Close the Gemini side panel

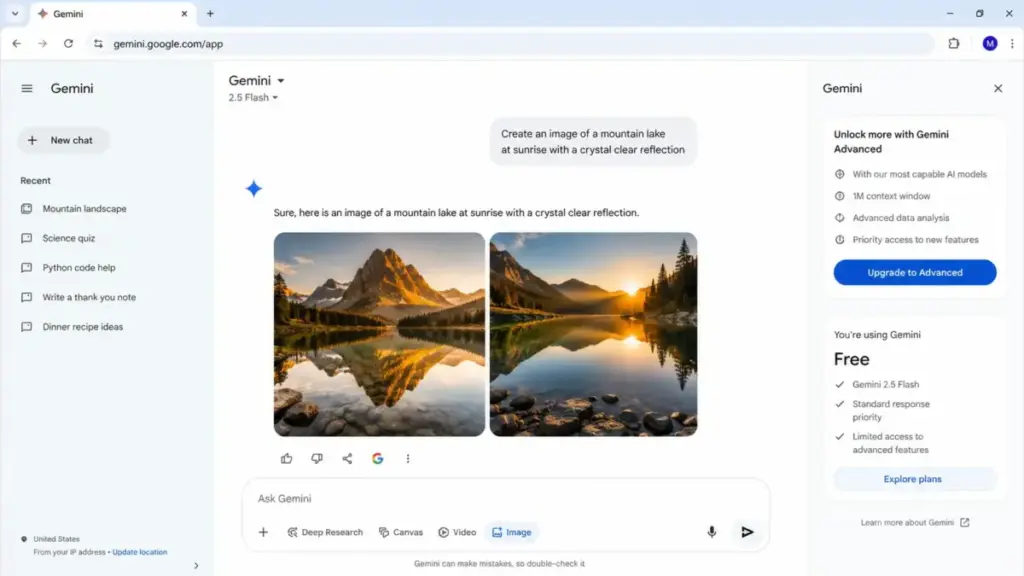(x=998, y=88)
